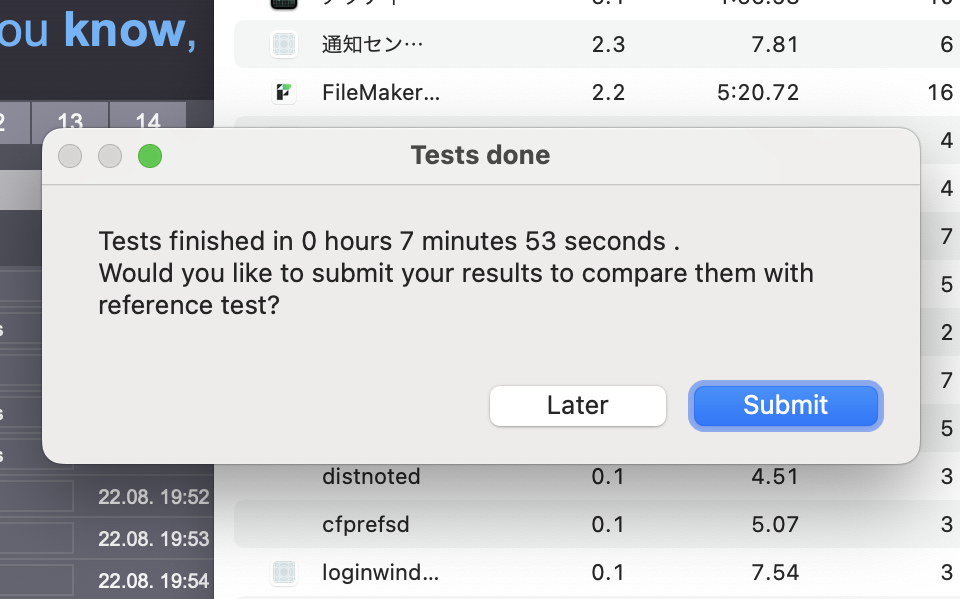Select the loginwindow process name
Viewport: 960px width, 599px height.
coord(380,573)
